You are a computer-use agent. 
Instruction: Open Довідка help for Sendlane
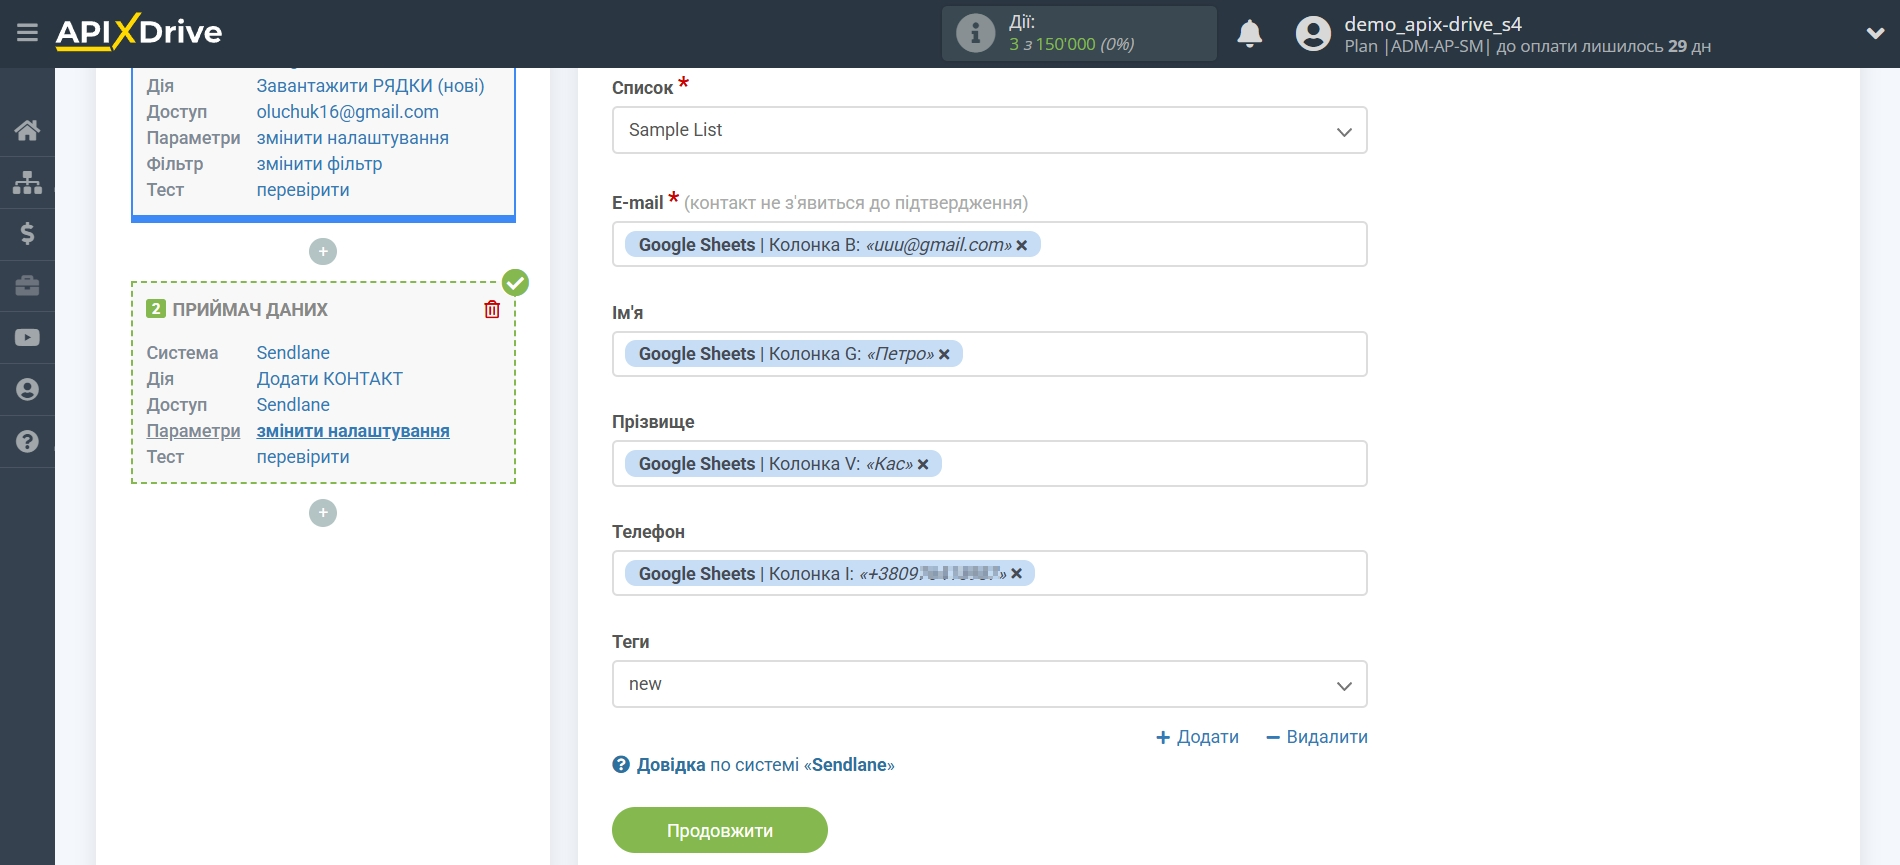tap(765, 765)
